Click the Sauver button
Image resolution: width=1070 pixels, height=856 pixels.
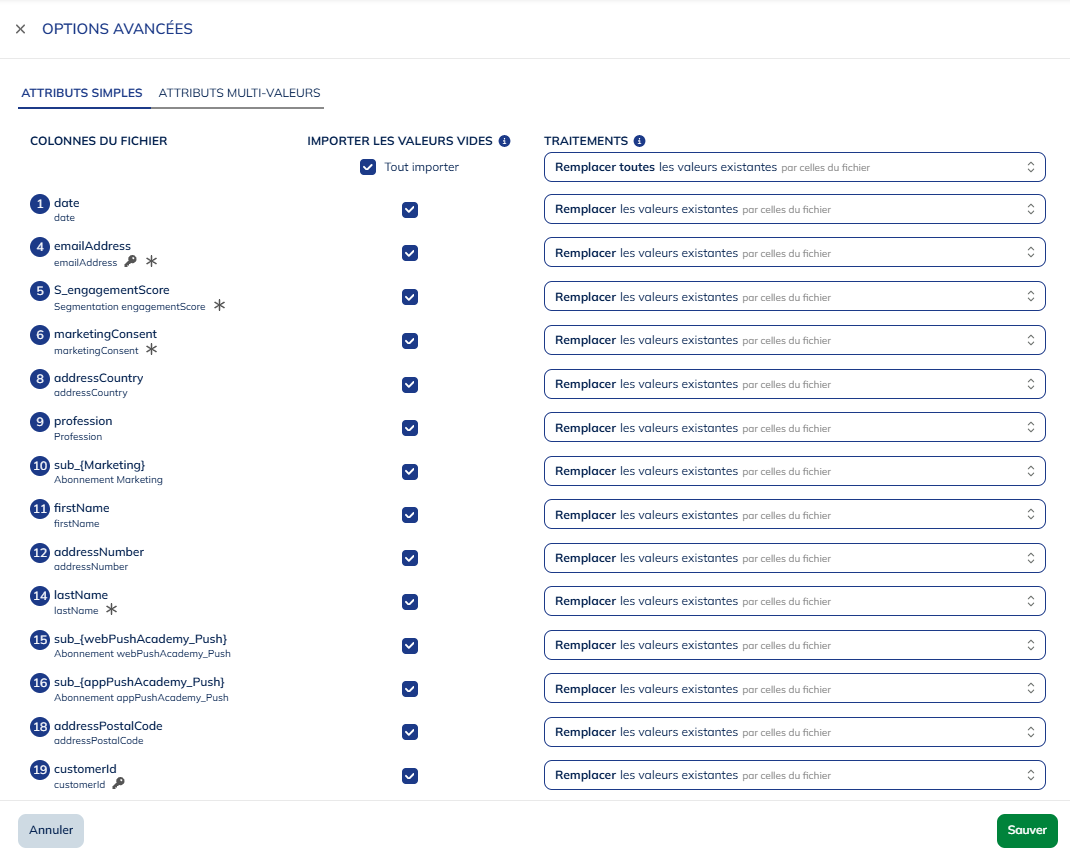coord(1027,830)
